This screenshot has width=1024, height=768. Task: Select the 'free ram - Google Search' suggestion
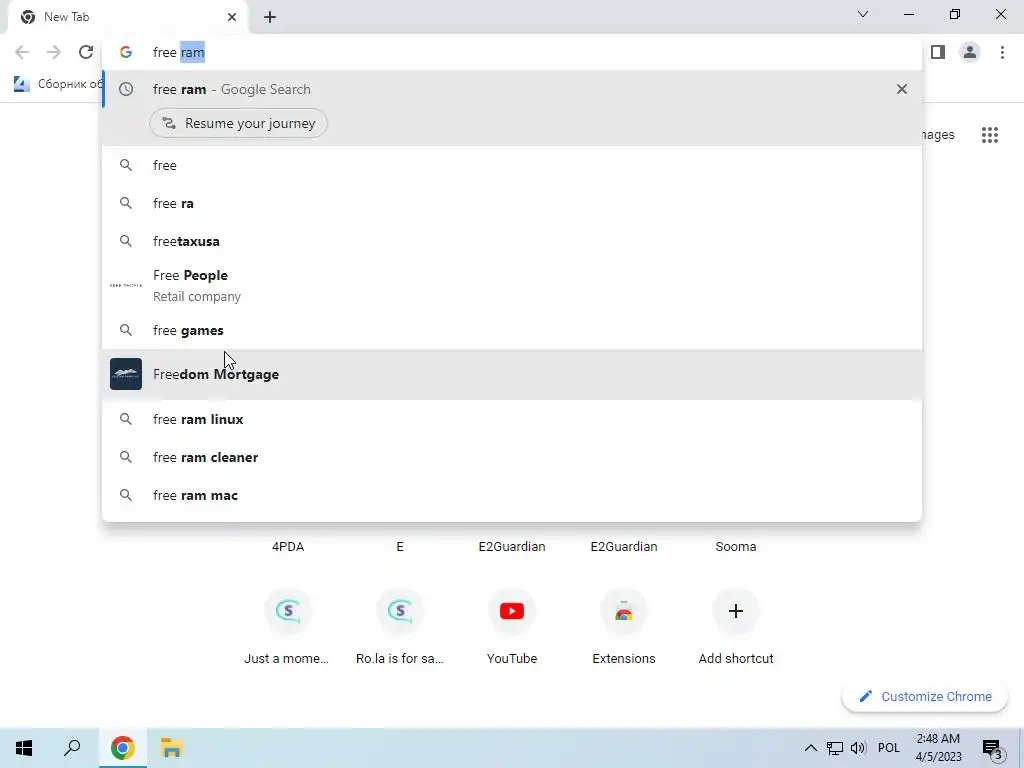click(x=512, y=89)
